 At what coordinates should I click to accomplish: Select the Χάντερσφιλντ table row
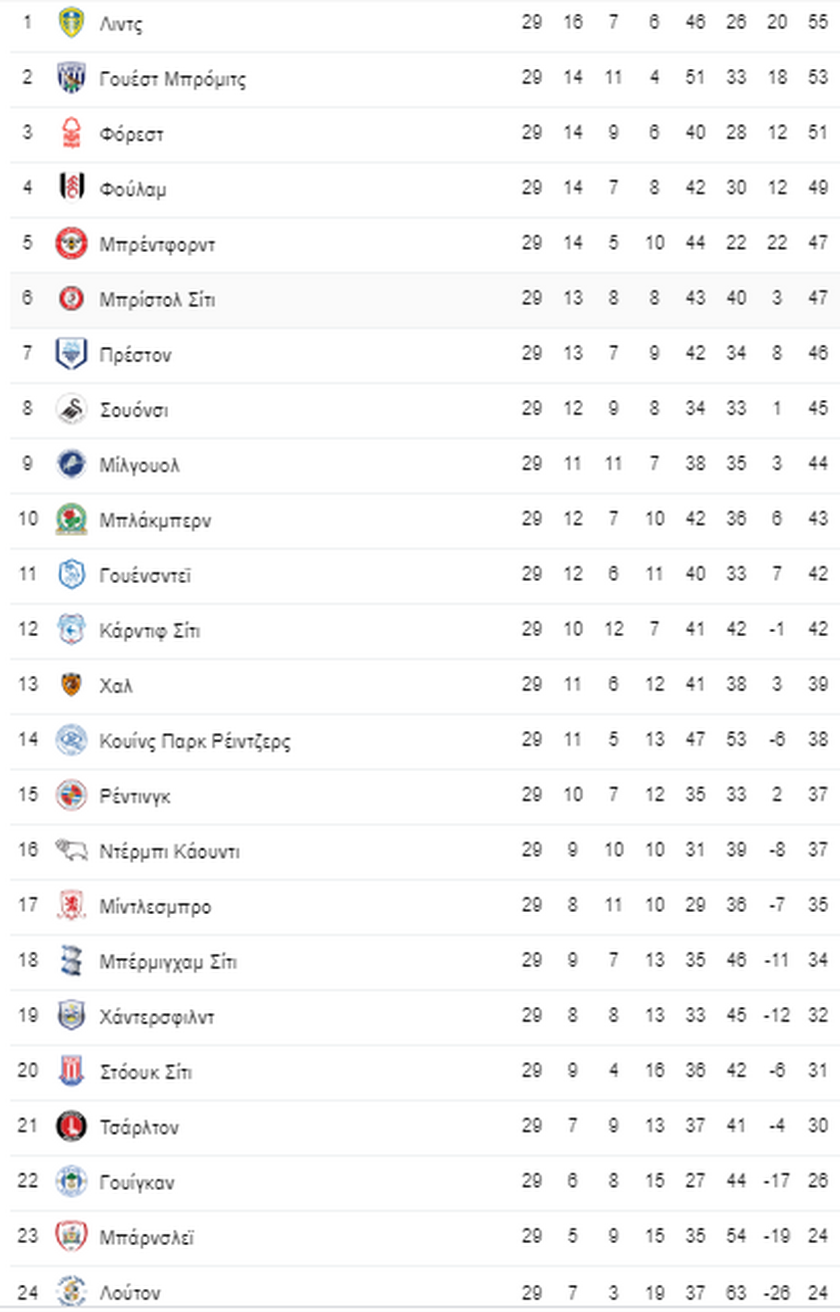point(420,1017)
